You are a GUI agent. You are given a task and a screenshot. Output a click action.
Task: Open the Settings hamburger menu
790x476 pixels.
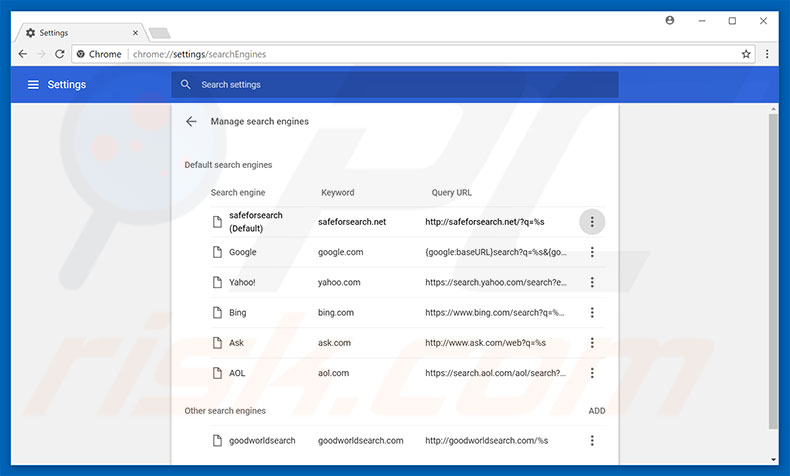pyautogui.click(x=33, y=85)
